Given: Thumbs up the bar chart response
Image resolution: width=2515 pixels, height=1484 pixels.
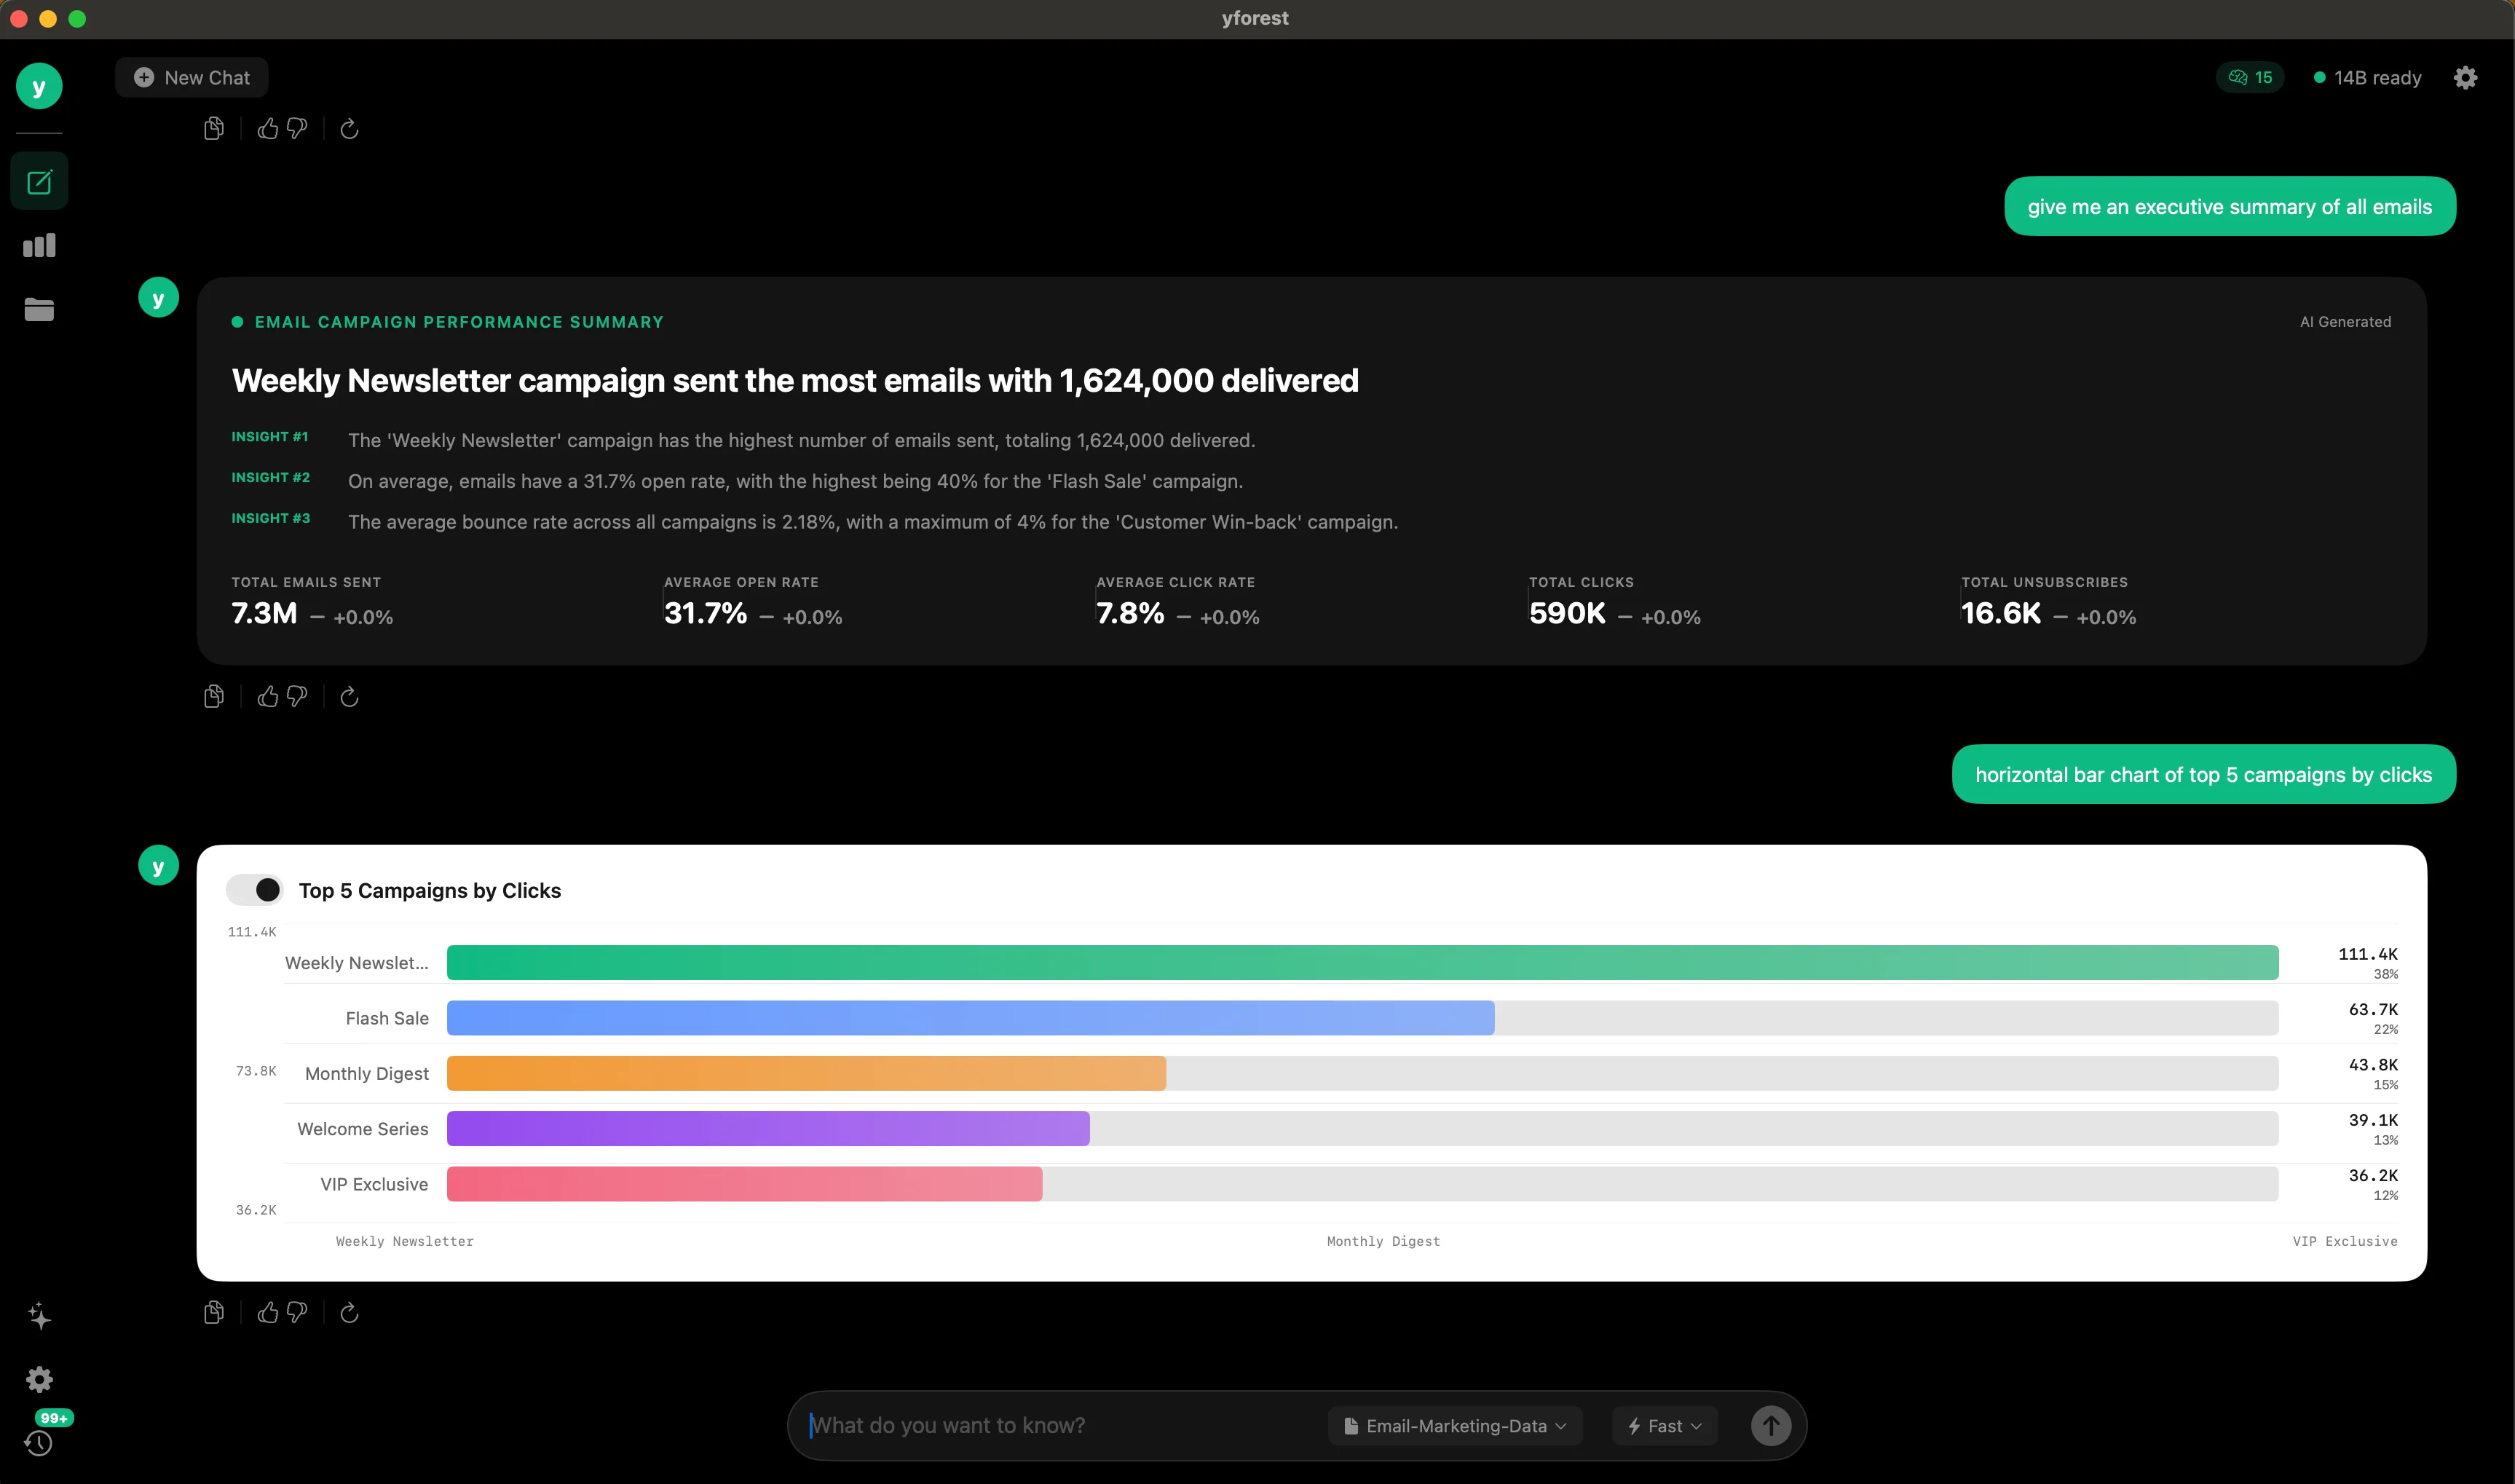Looking at the screenshot, I should click(x=268, y=1312).
